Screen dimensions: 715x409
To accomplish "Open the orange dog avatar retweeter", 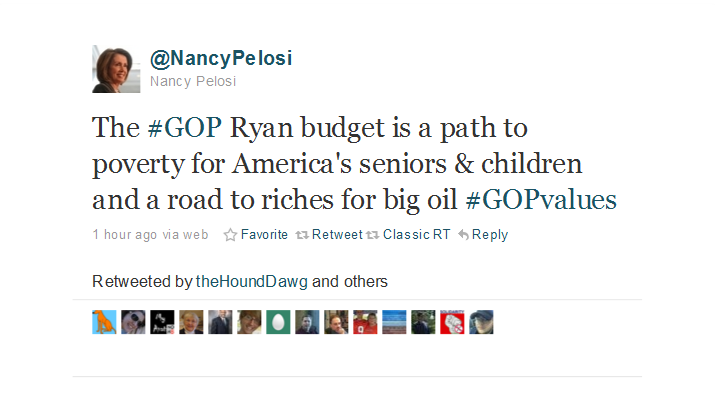I will tap(104, 322).
